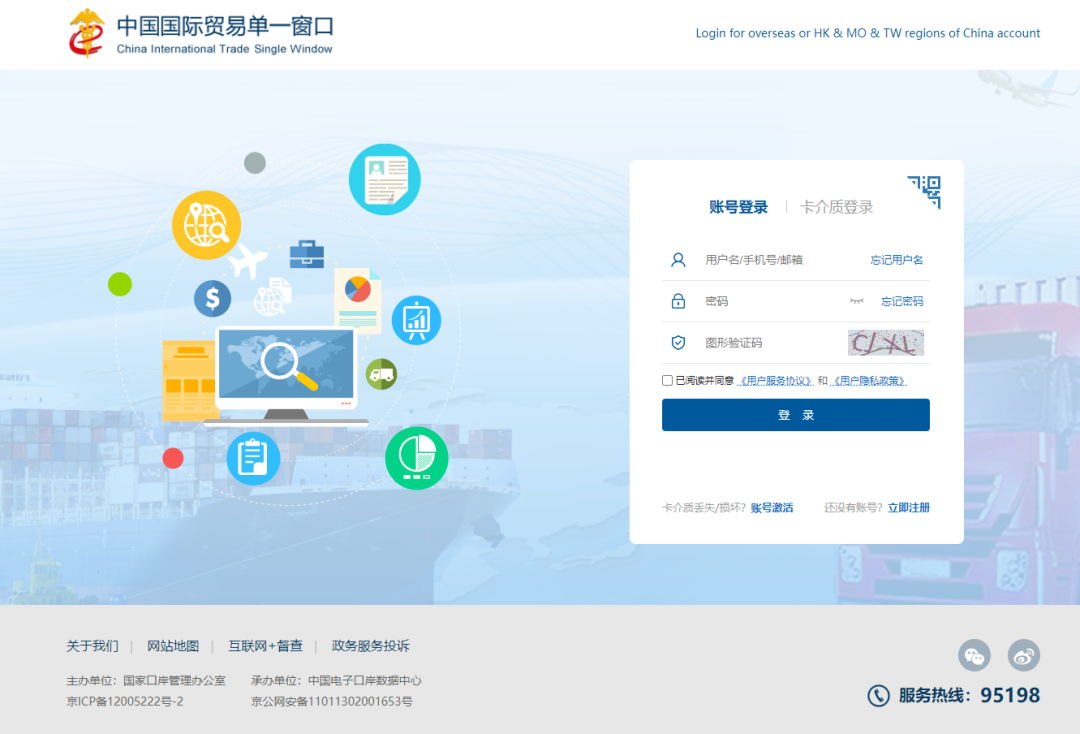Click the 忘记用户名 link

[x=896, y=260]
